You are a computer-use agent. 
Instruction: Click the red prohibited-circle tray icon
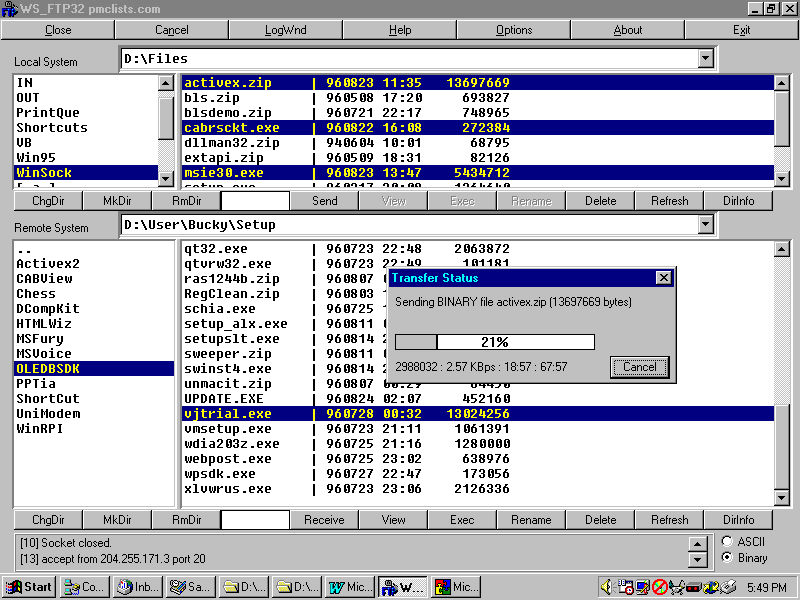click(x=660, y=587)
